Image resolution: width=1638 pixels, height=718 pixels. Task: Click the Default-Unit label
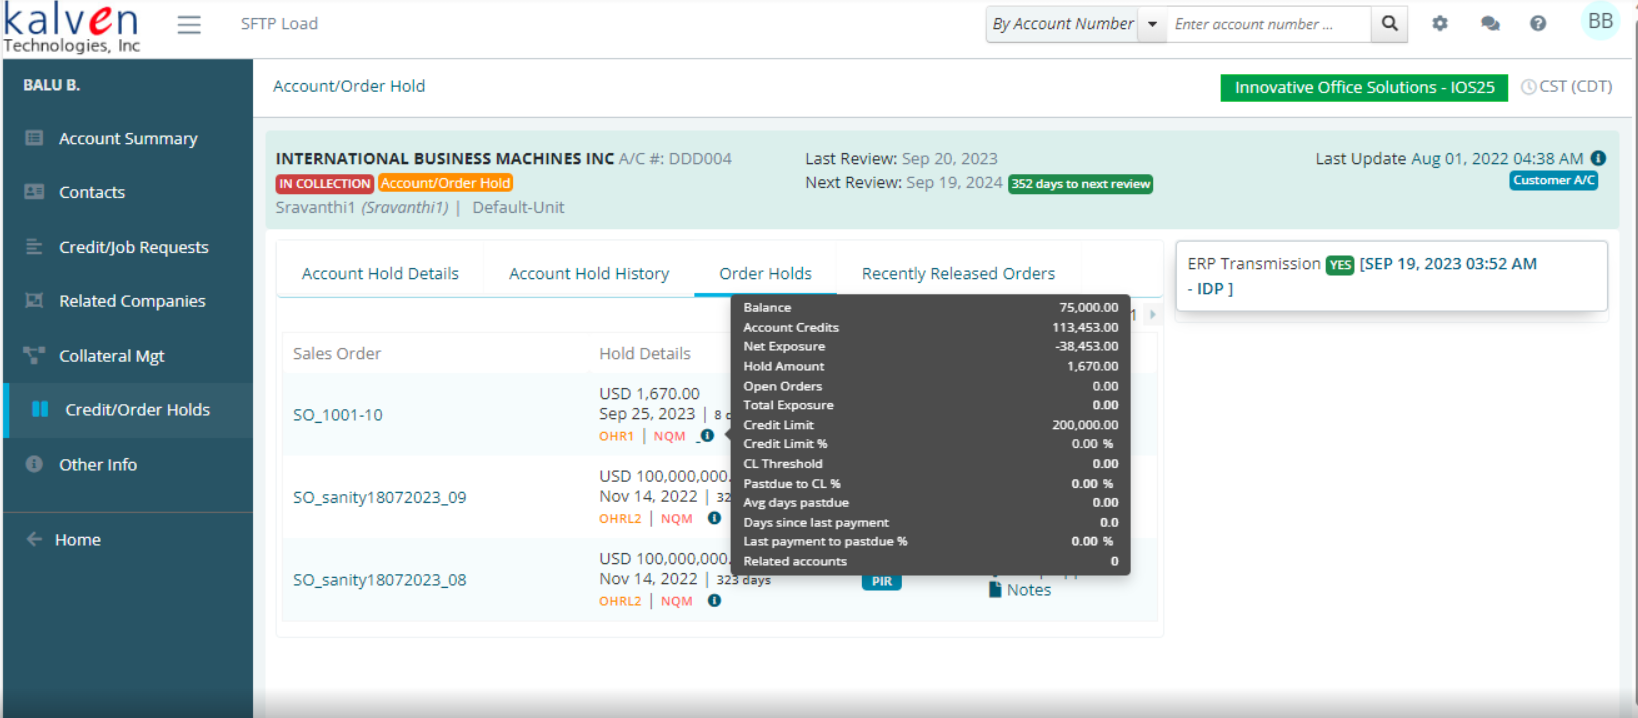point(518,207)
